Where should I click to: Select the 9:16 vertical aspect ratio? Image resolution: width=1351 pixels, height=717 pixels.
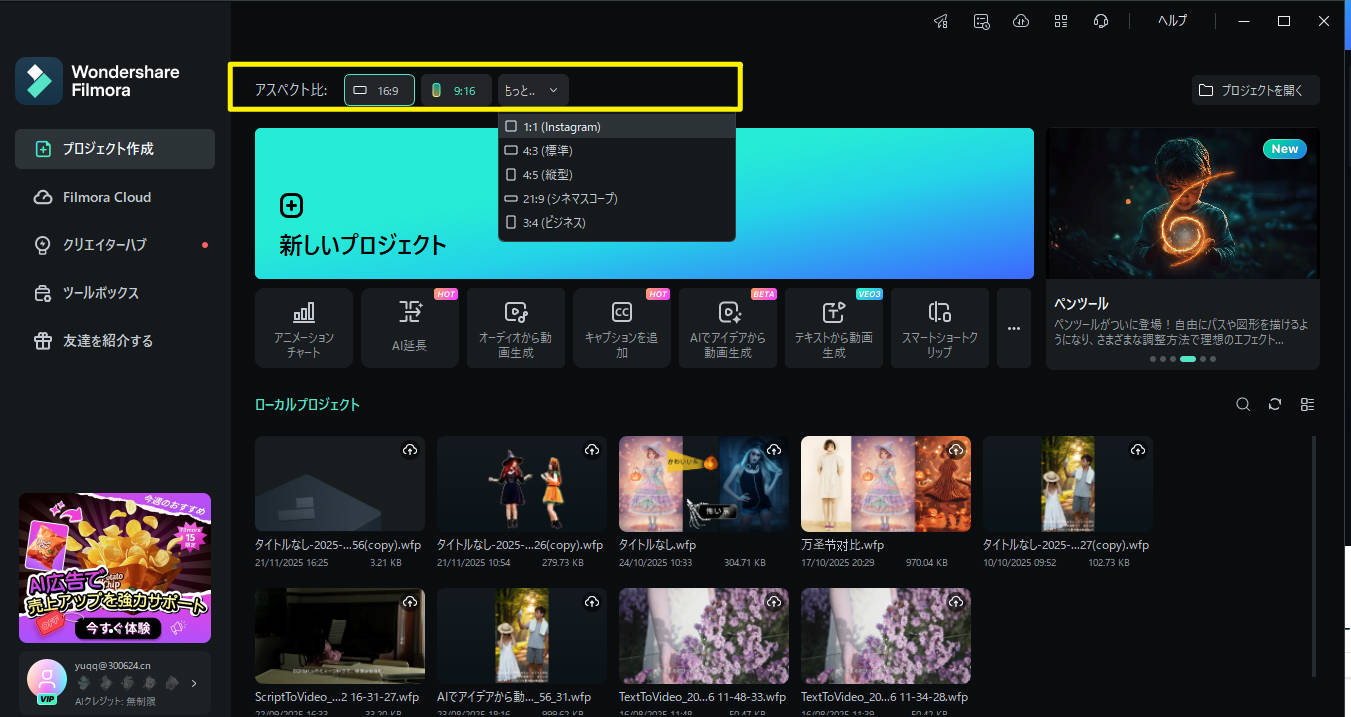pos(456,89)
